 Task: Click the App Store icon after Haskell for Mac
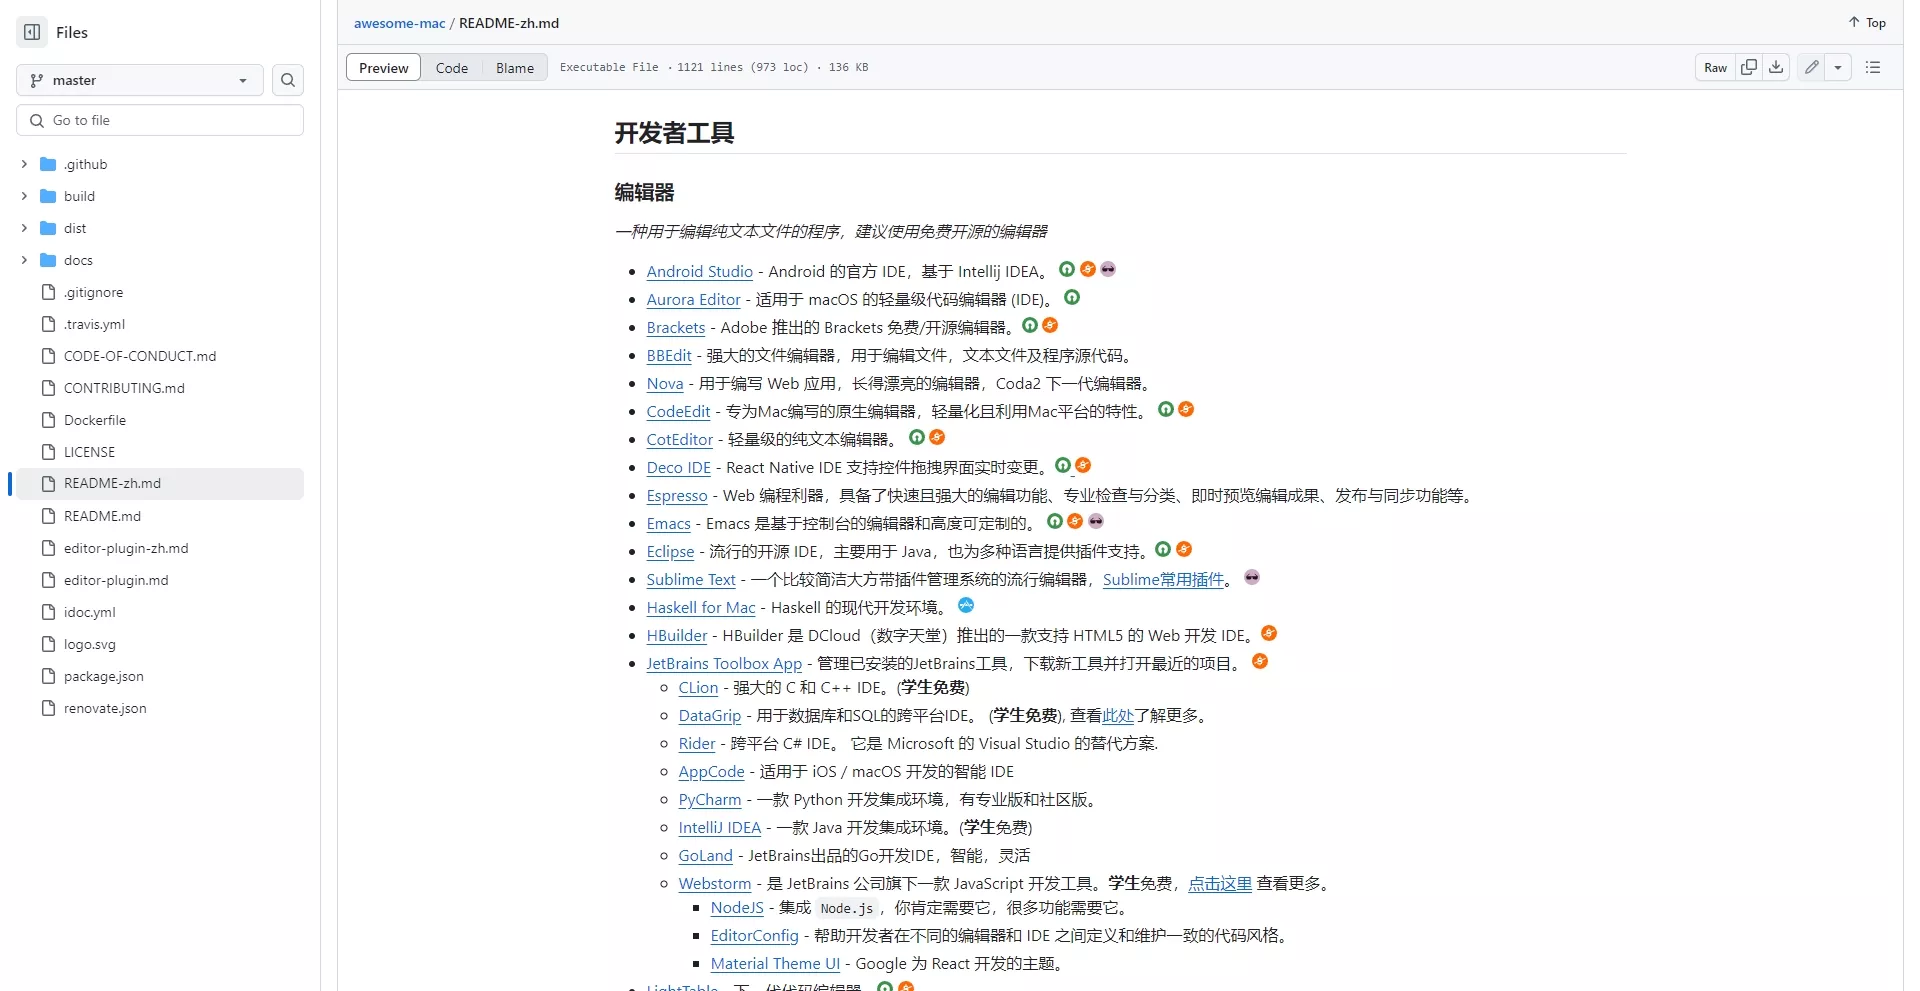point(966,605)
